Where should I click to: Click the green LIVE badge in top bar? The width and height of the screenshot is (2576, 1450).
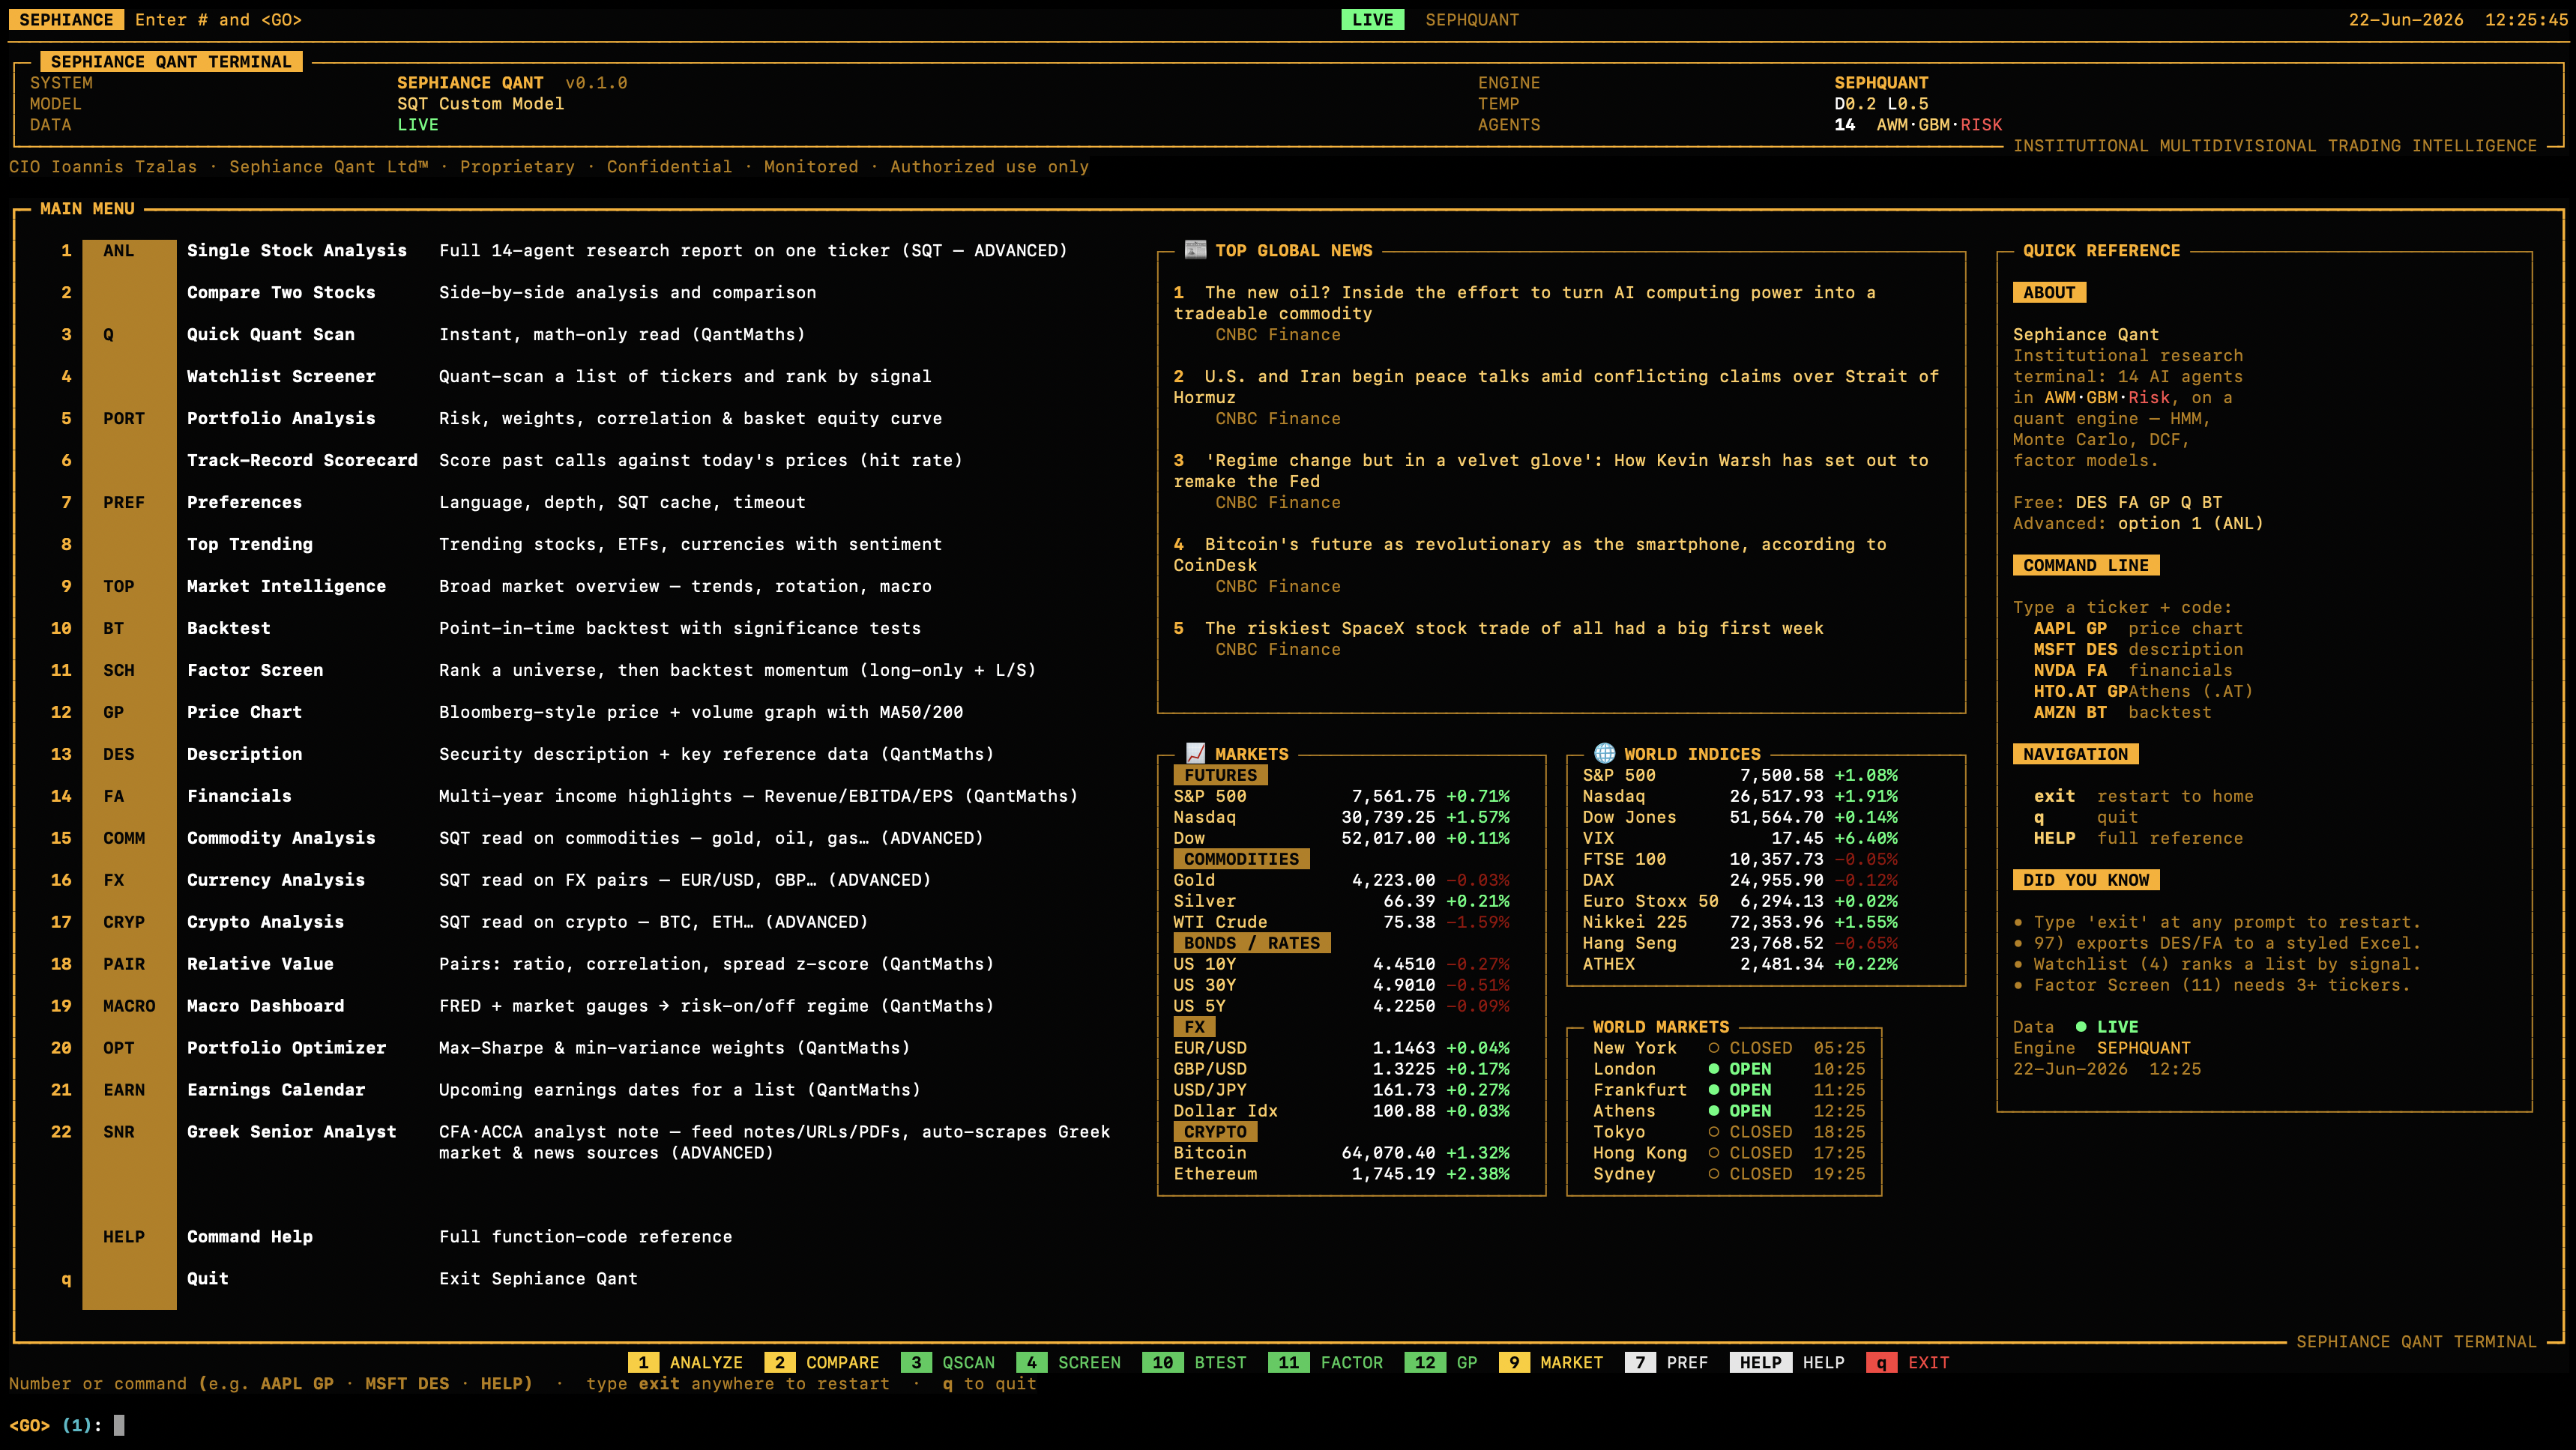pos(1372,20)
